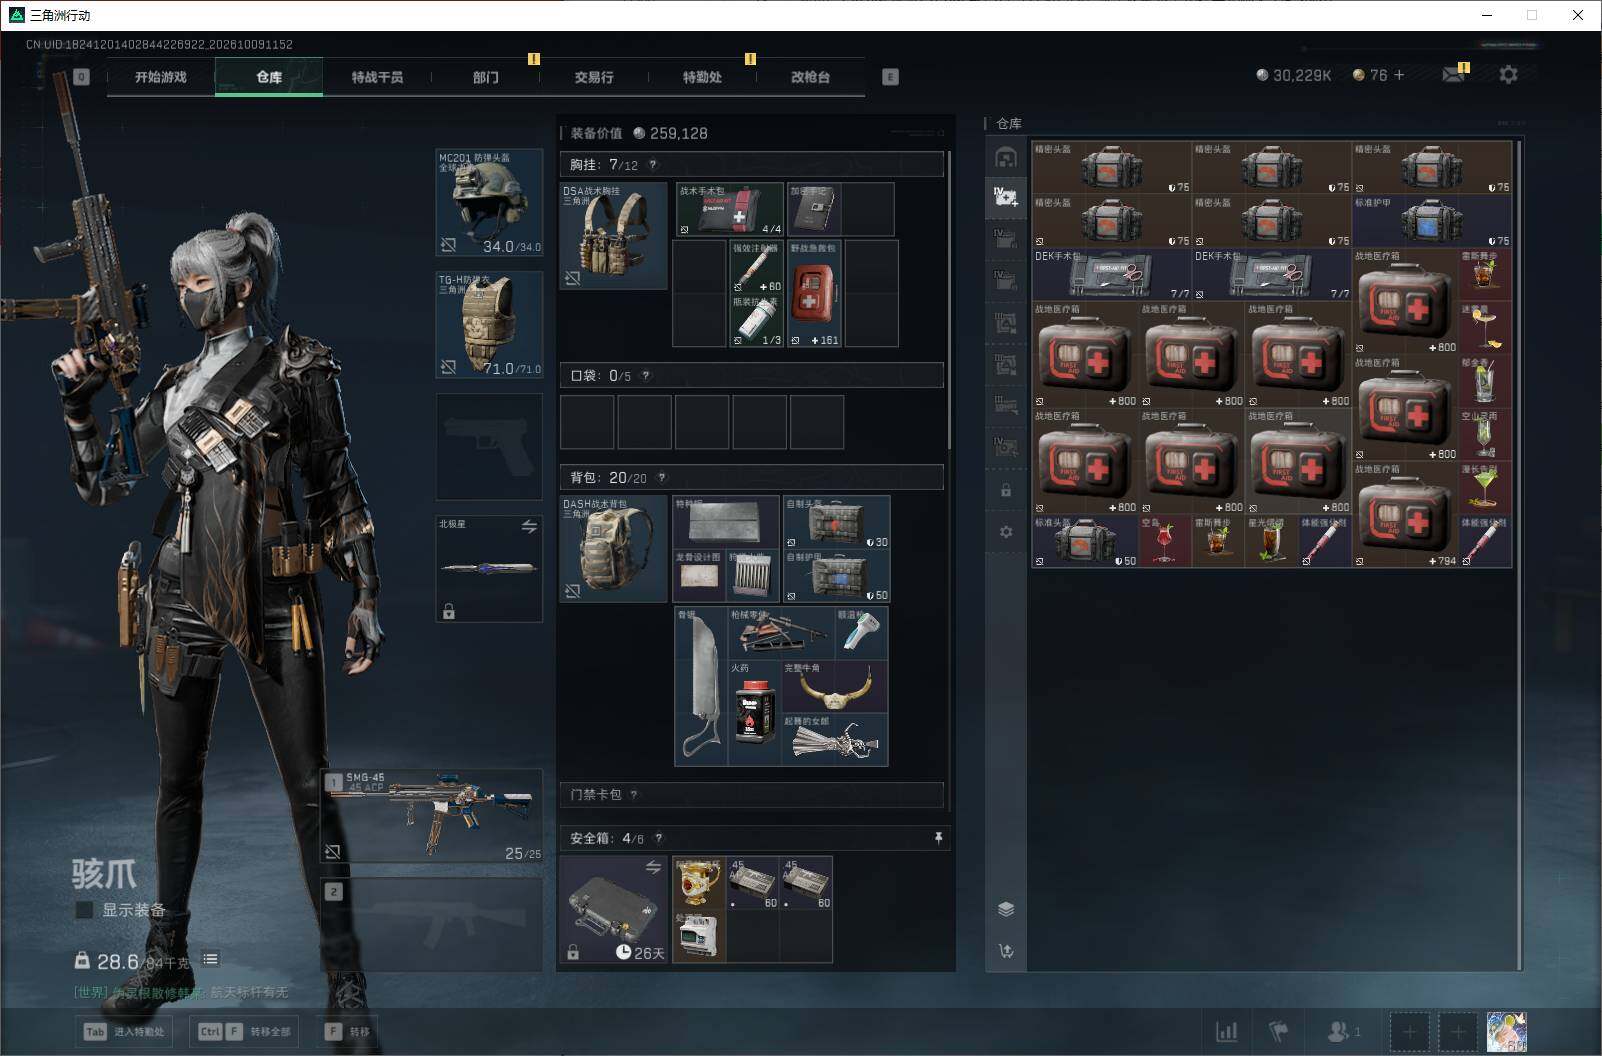
Task: Collapse the 口袋 section header
Action: pyautogui.click(x=751, y=375)
